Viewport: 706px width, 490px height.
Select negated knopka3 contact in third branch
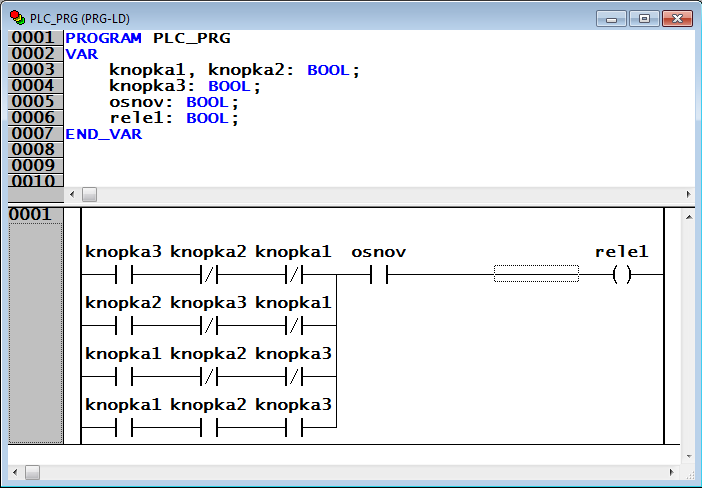click(x=294, y=377)
